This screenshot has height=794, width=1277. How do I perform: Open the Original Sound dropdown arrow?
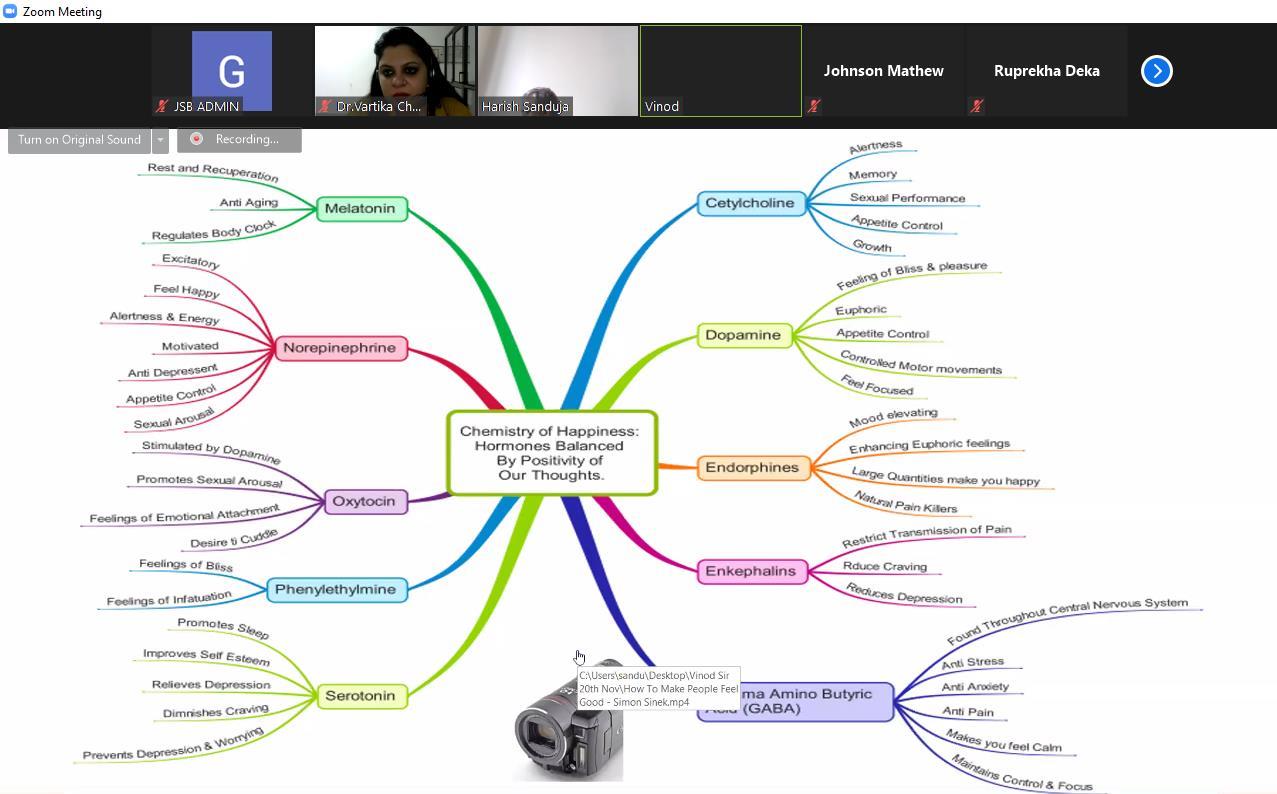point(160,140)
